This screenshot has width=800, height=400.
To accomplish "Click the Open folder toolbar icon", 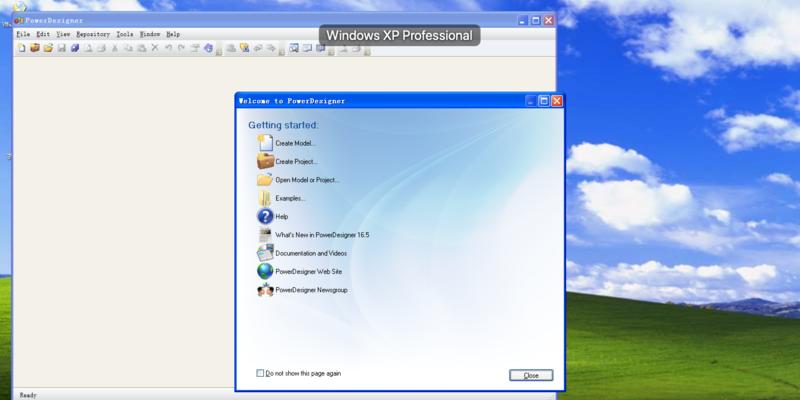I will click(x=48, y=48).
